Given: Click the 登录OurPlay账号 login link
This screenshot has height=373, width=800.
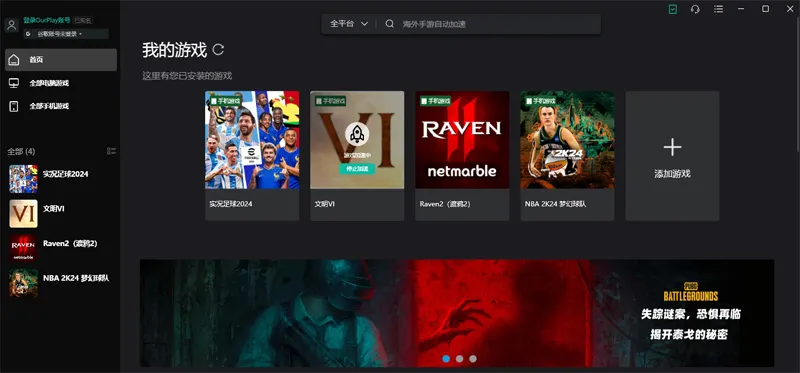Looking at the screenshot, I should pyautogui.click(x=46, y=20).
